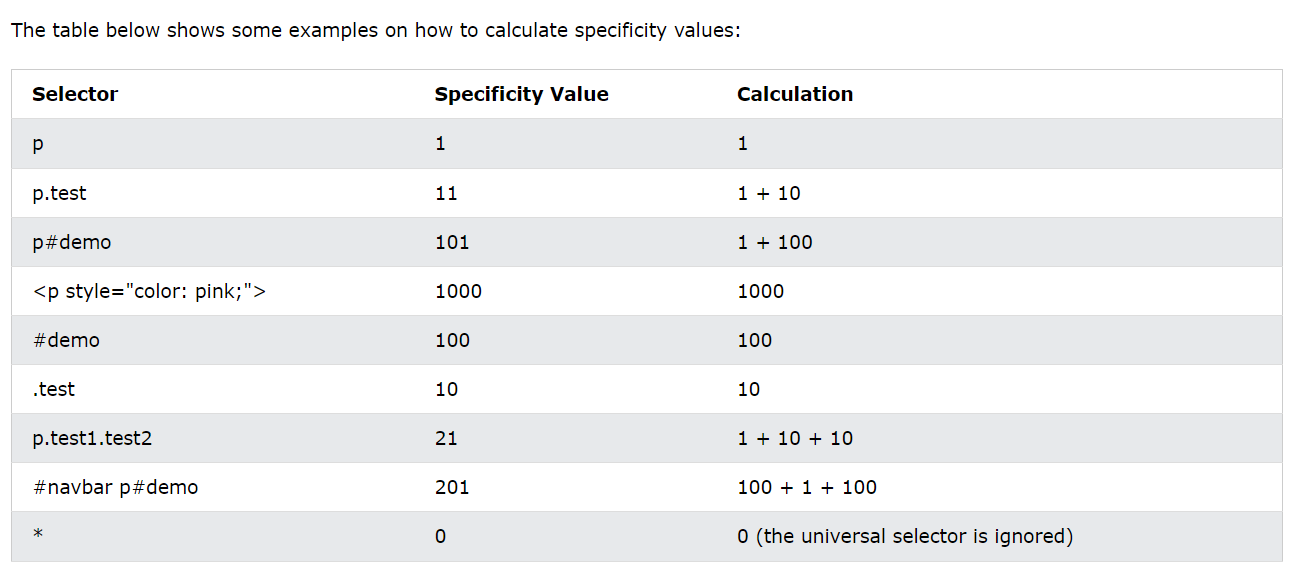Click the #demo selector cell

[x=66, y=340]
